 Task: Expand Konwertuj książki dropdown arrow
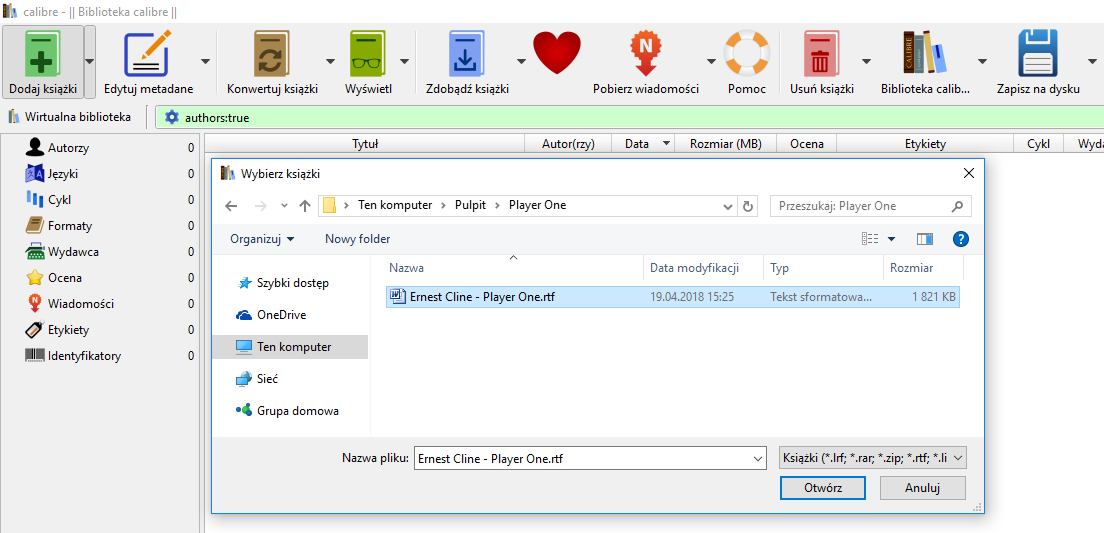[x=330, y=62]
